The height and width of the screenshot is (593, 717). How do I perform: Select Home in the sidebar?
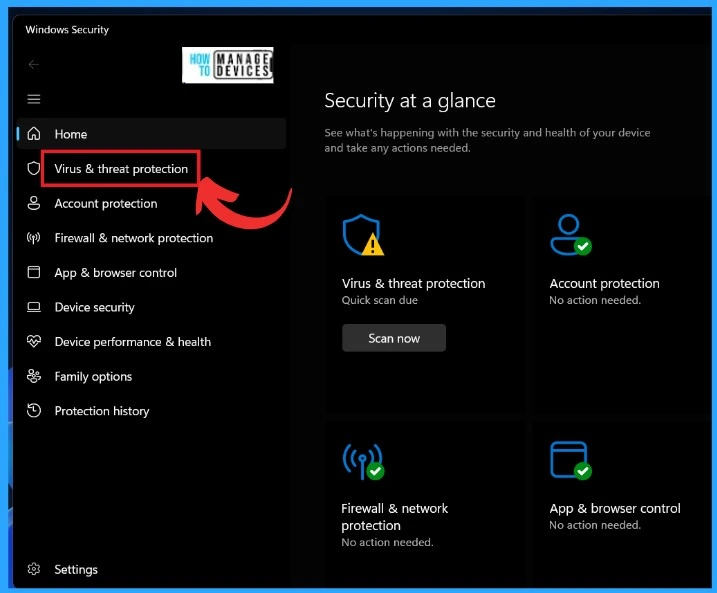point(151,134)
